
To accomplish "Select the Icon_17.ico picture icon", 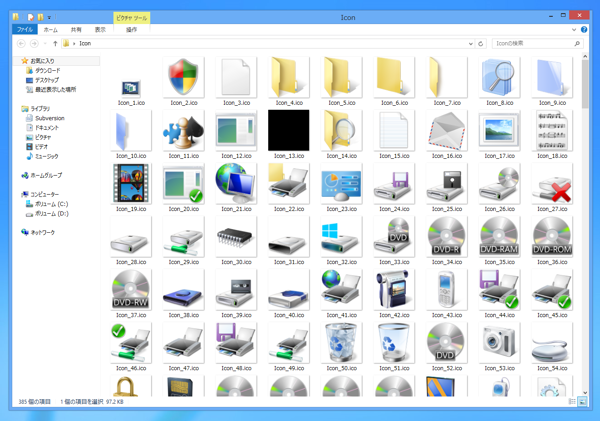I will [499, 130].
